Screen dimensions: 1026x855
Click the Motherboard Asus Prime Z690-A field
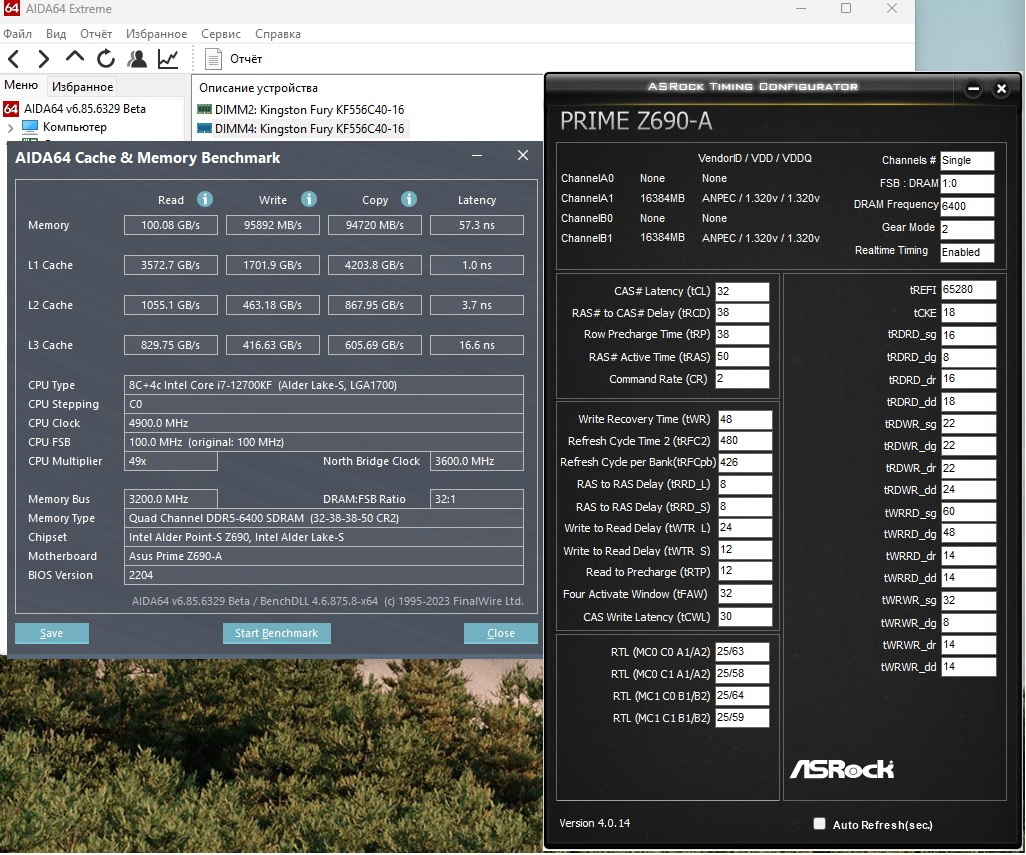click(324, 556)
